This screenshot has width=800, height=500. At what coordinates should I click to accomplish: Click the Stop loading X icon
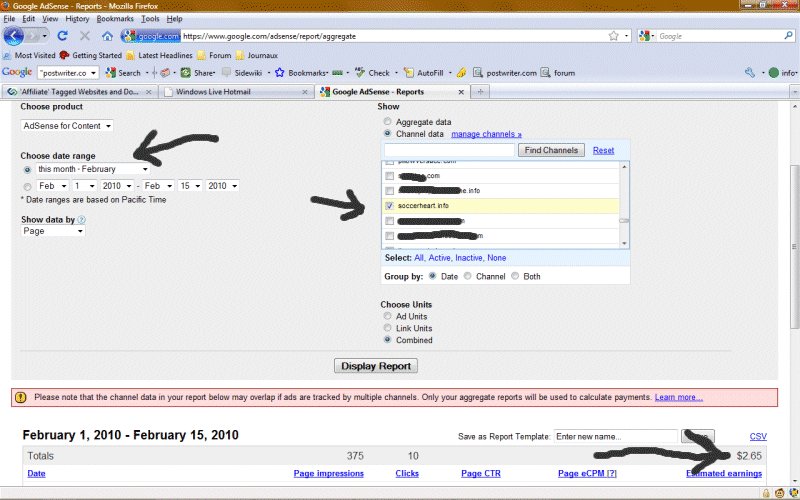[x=85, y=36]
